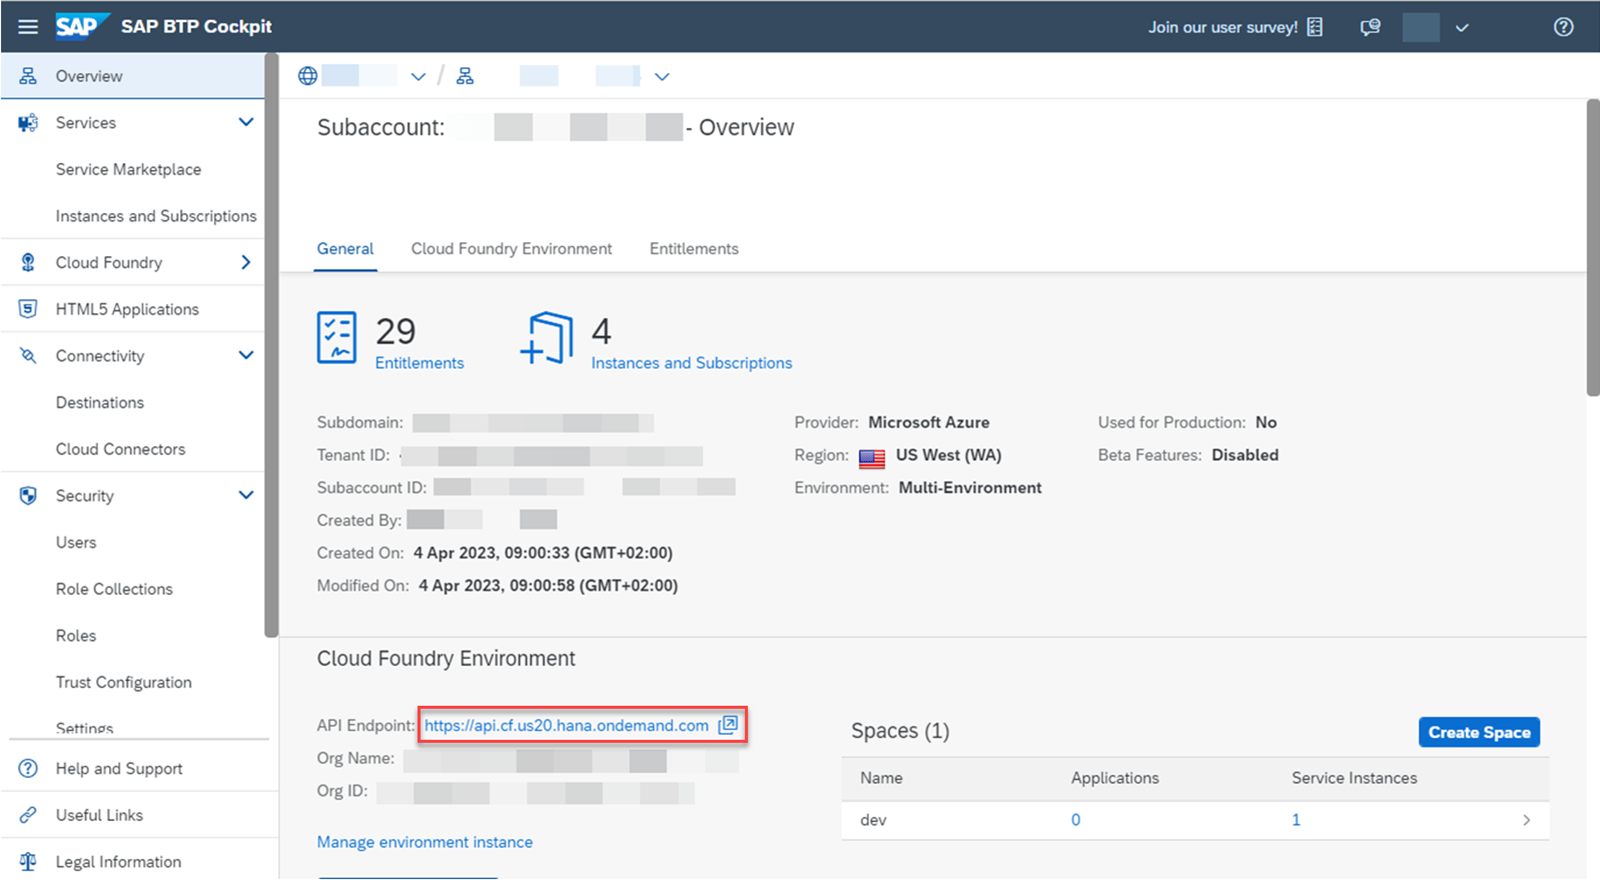Click the Services puzzle icon
This screenshot has width=1600, height=880.
tap(28, 123)
